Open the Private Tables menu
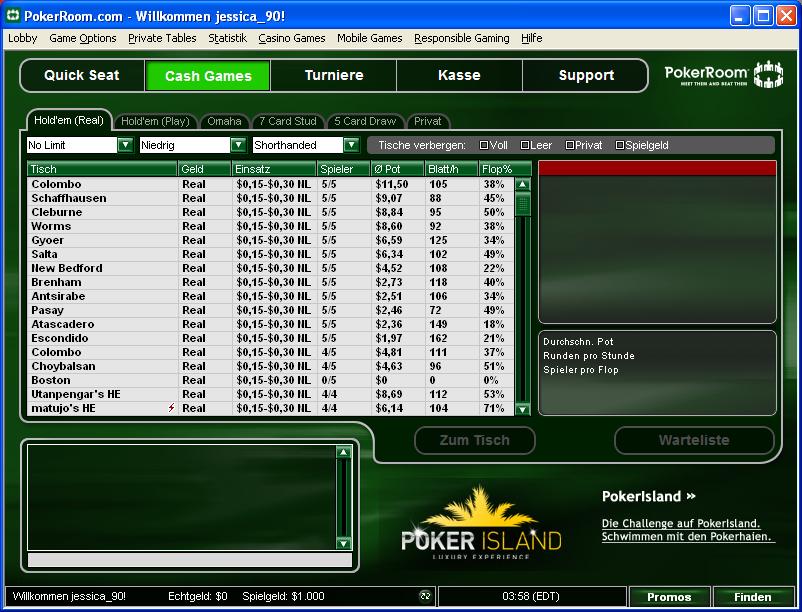The image size is (802, 612). tap(162, 38)
